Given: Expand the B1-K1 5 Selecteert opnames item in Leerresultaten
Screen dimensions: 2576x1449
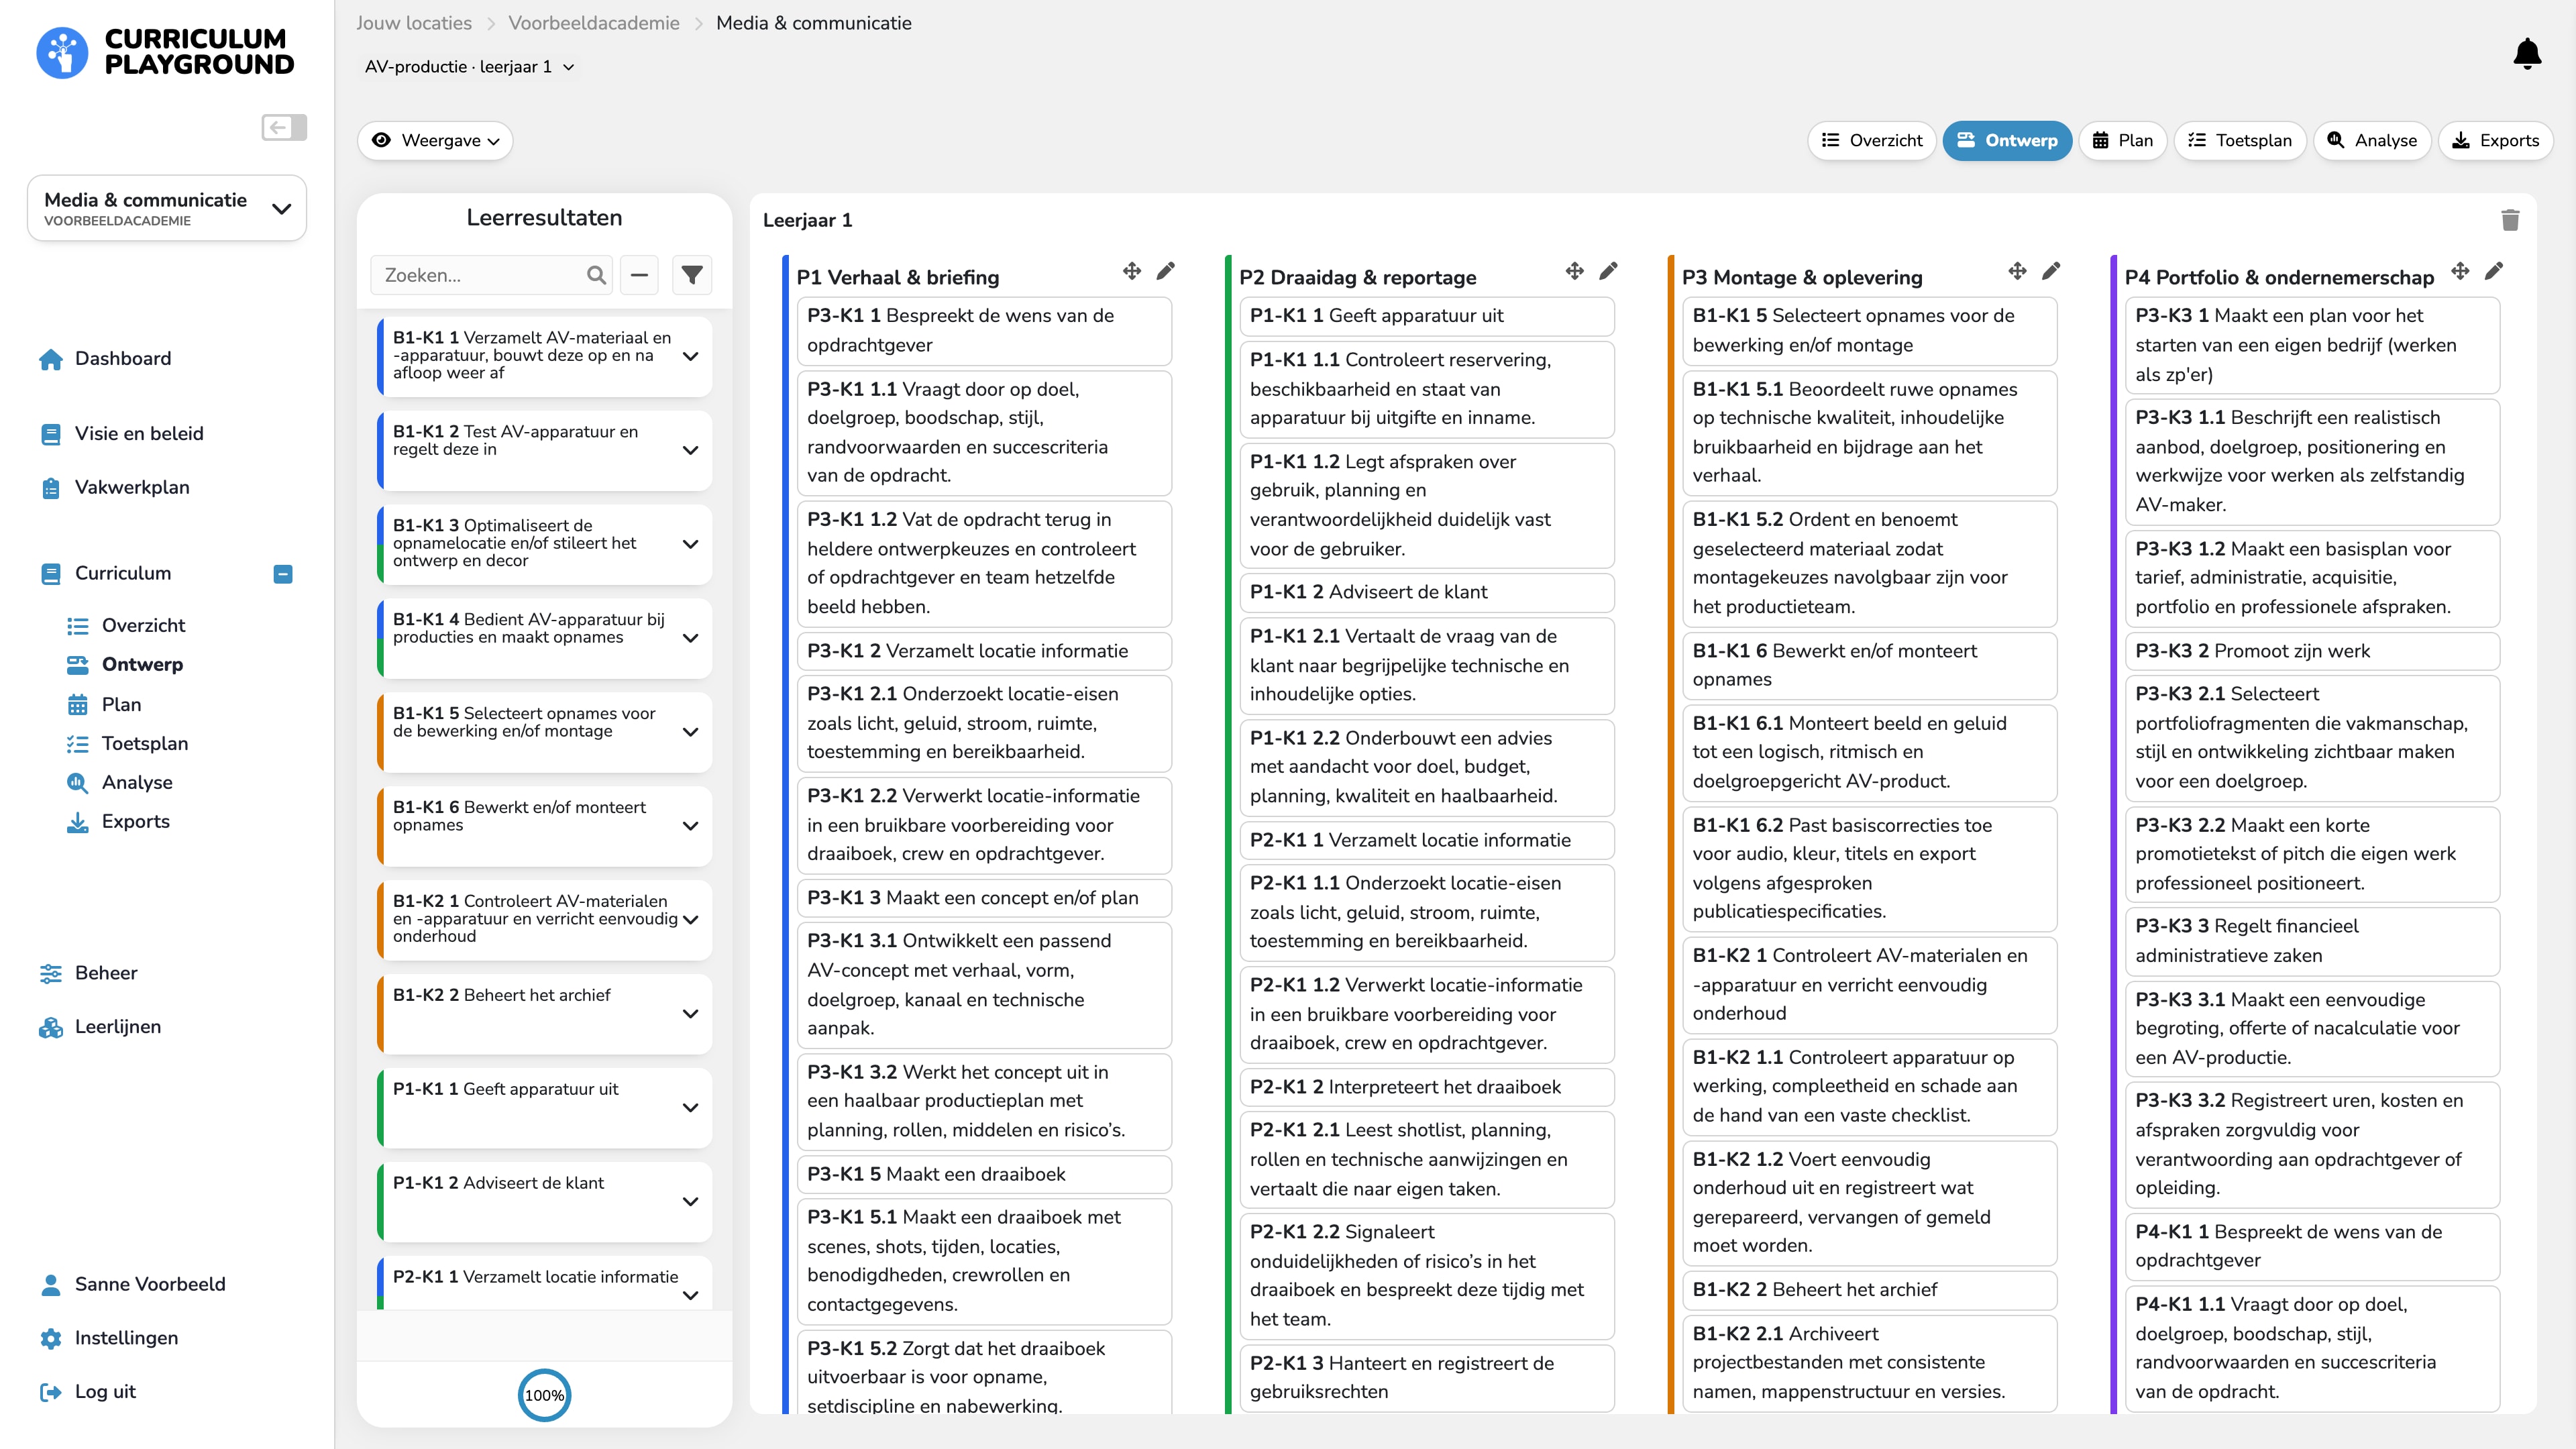Looking at the screenshot, I should (690, 732).
